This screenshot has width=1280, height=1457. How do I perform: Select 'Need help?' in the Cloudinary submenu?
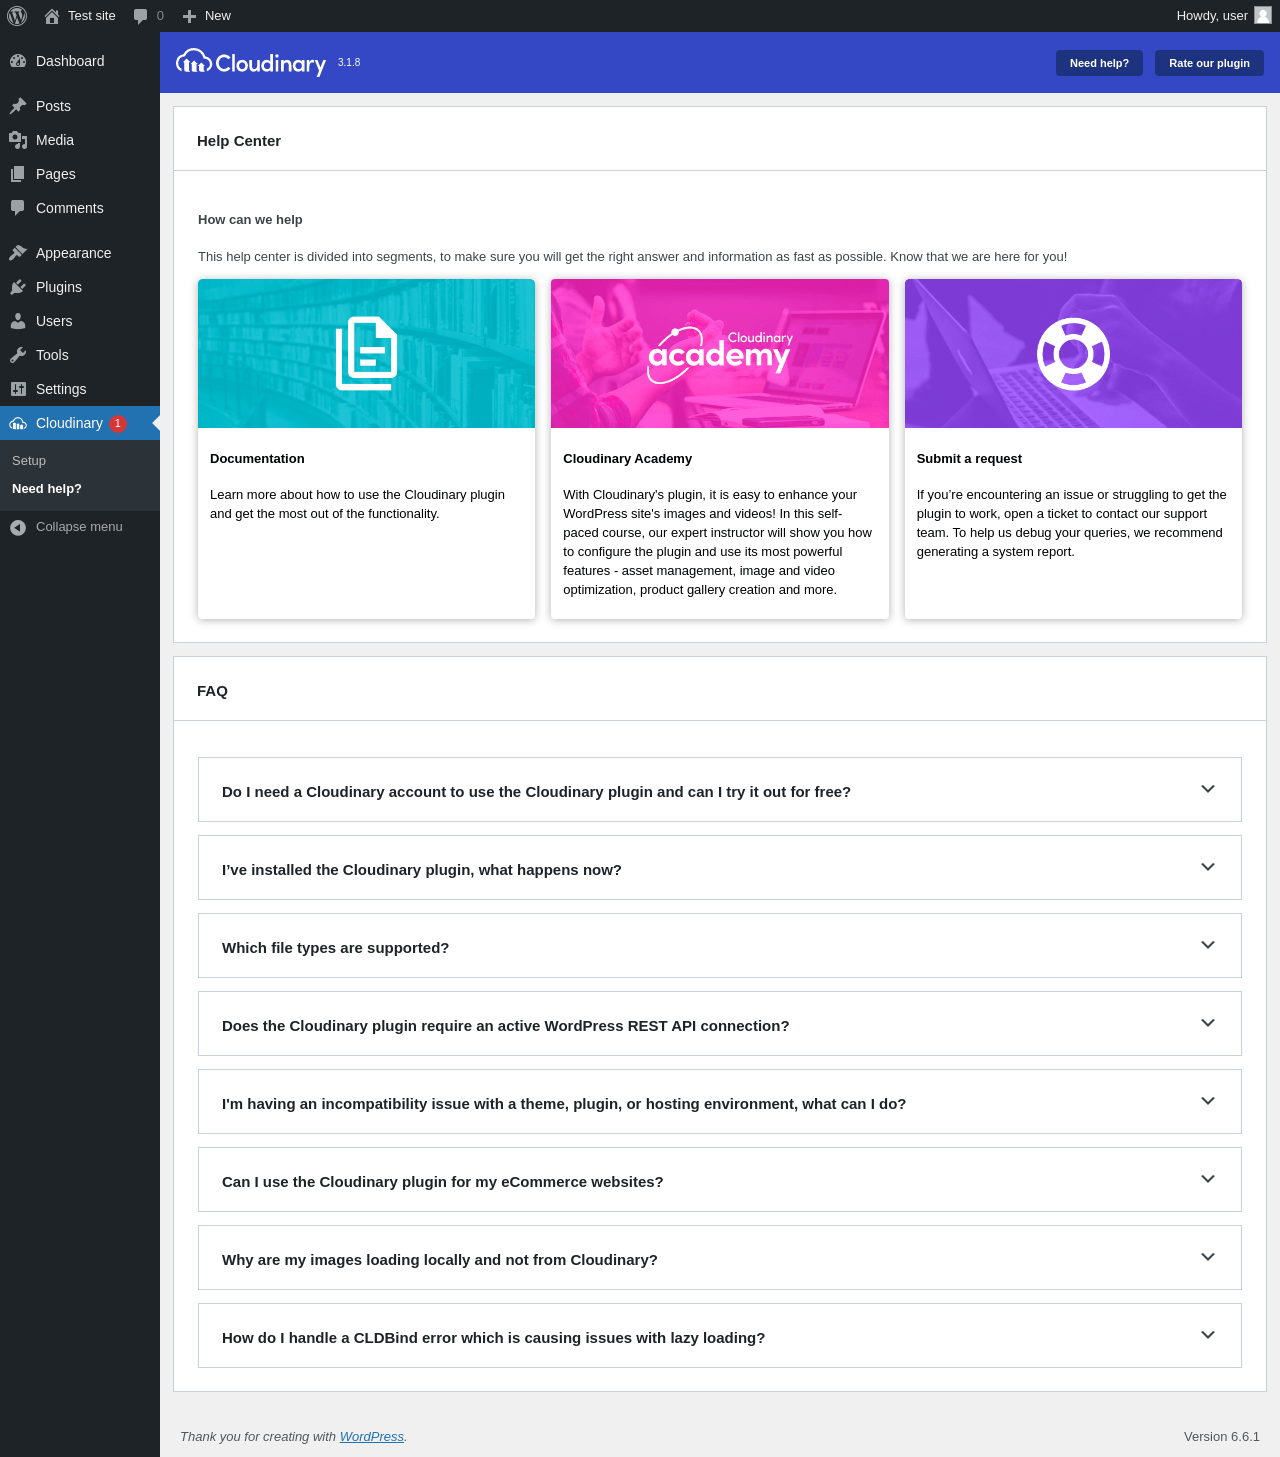[x=47, y=489]
